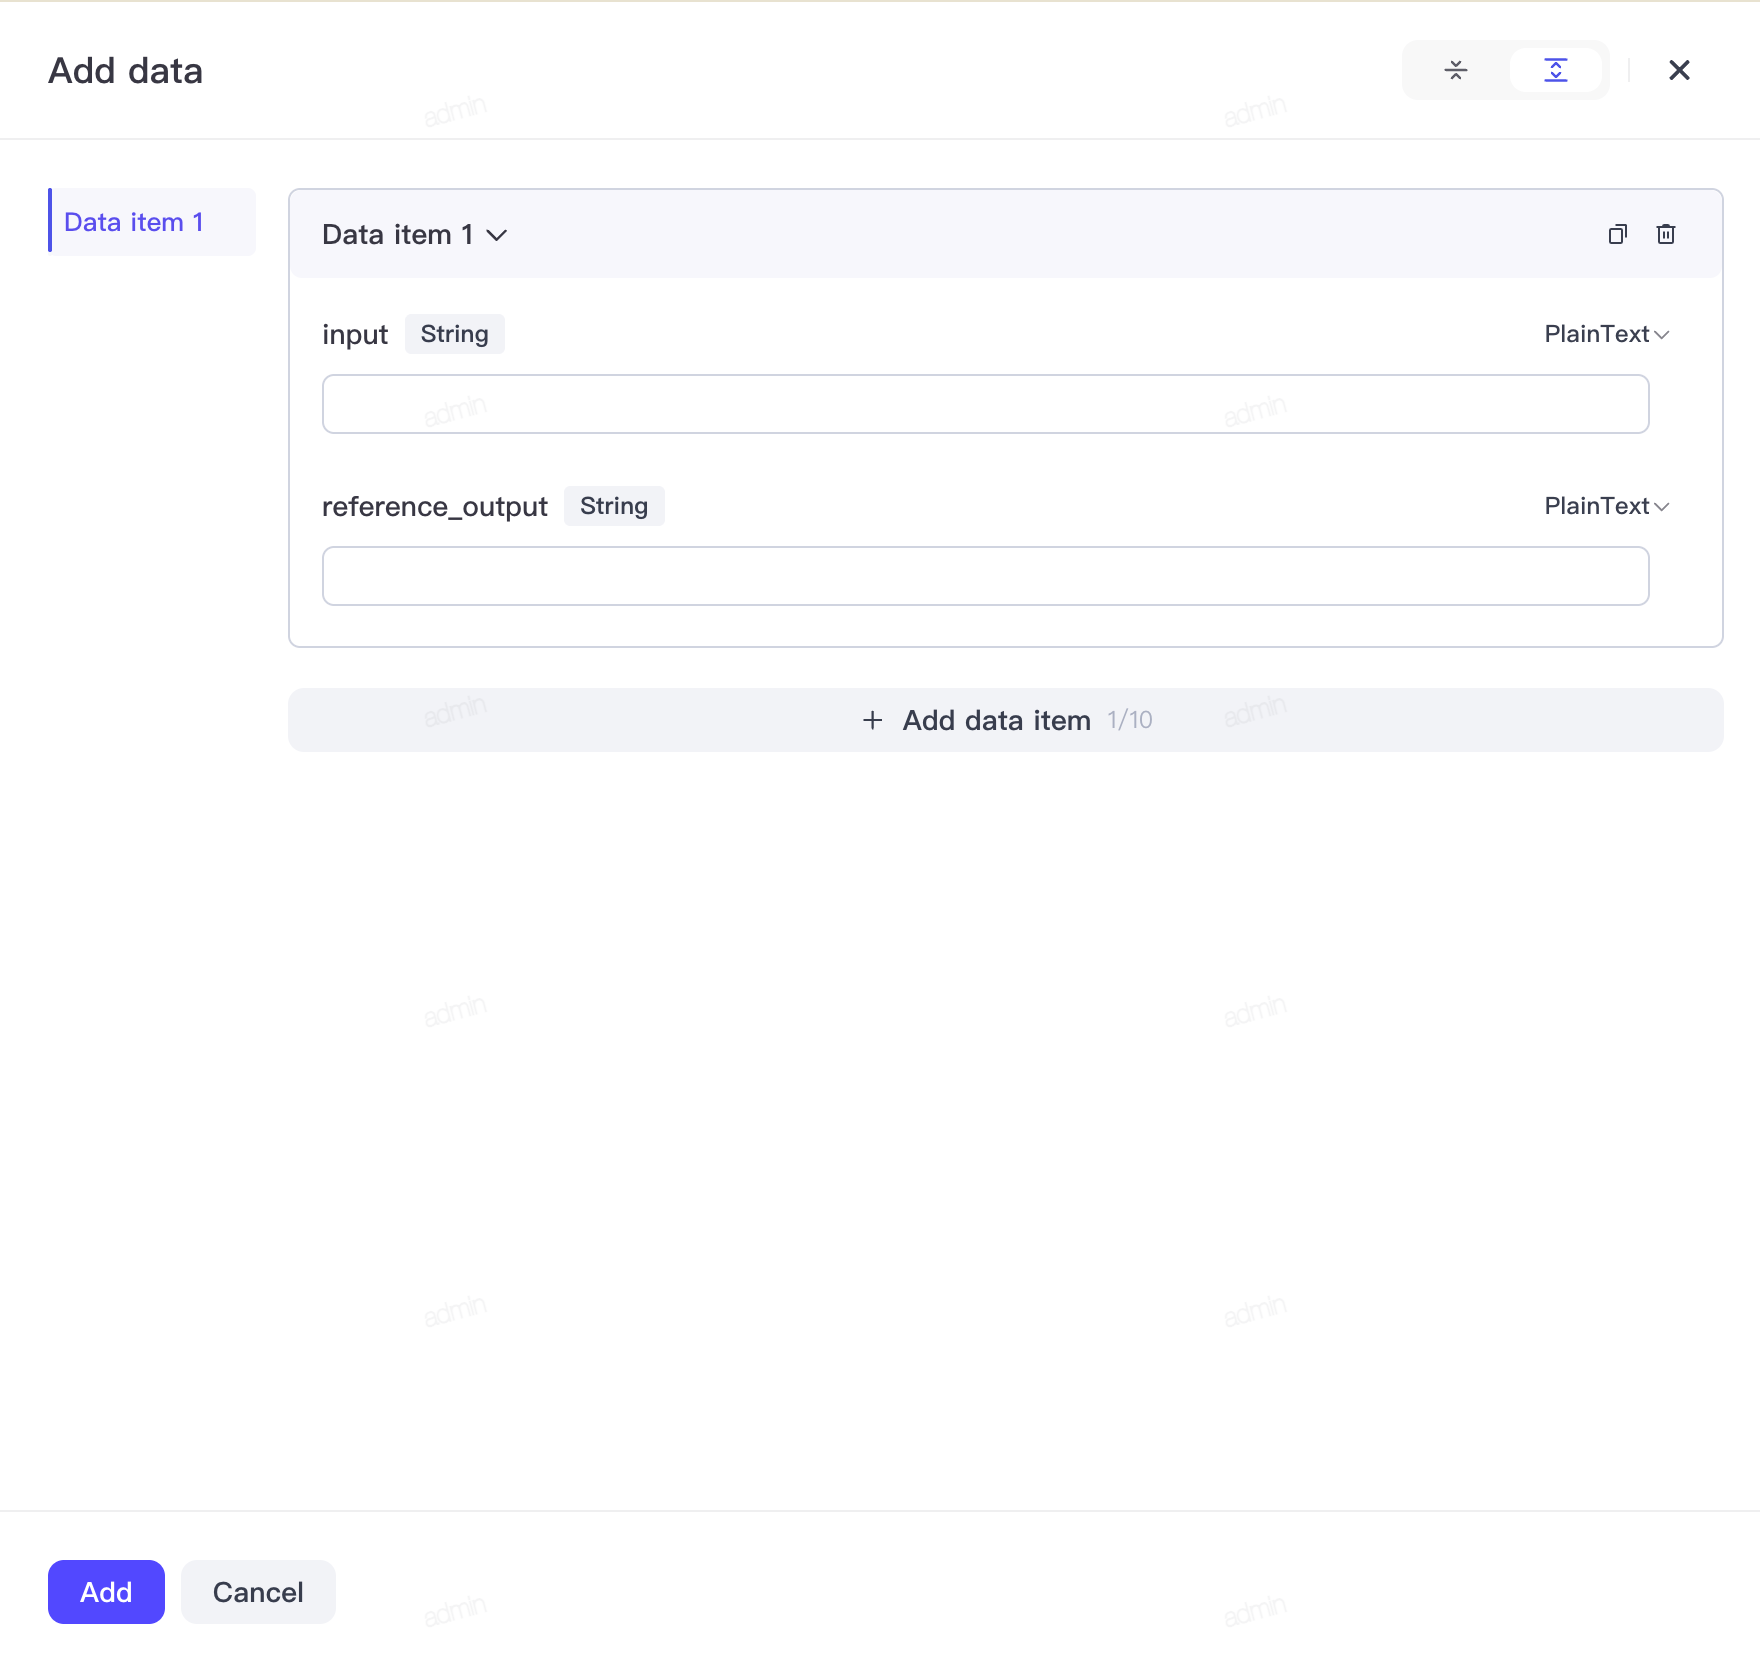This screenshot has height=1672, width=1760.
Task: Click the blue Add button
Action: point(106,1592)
